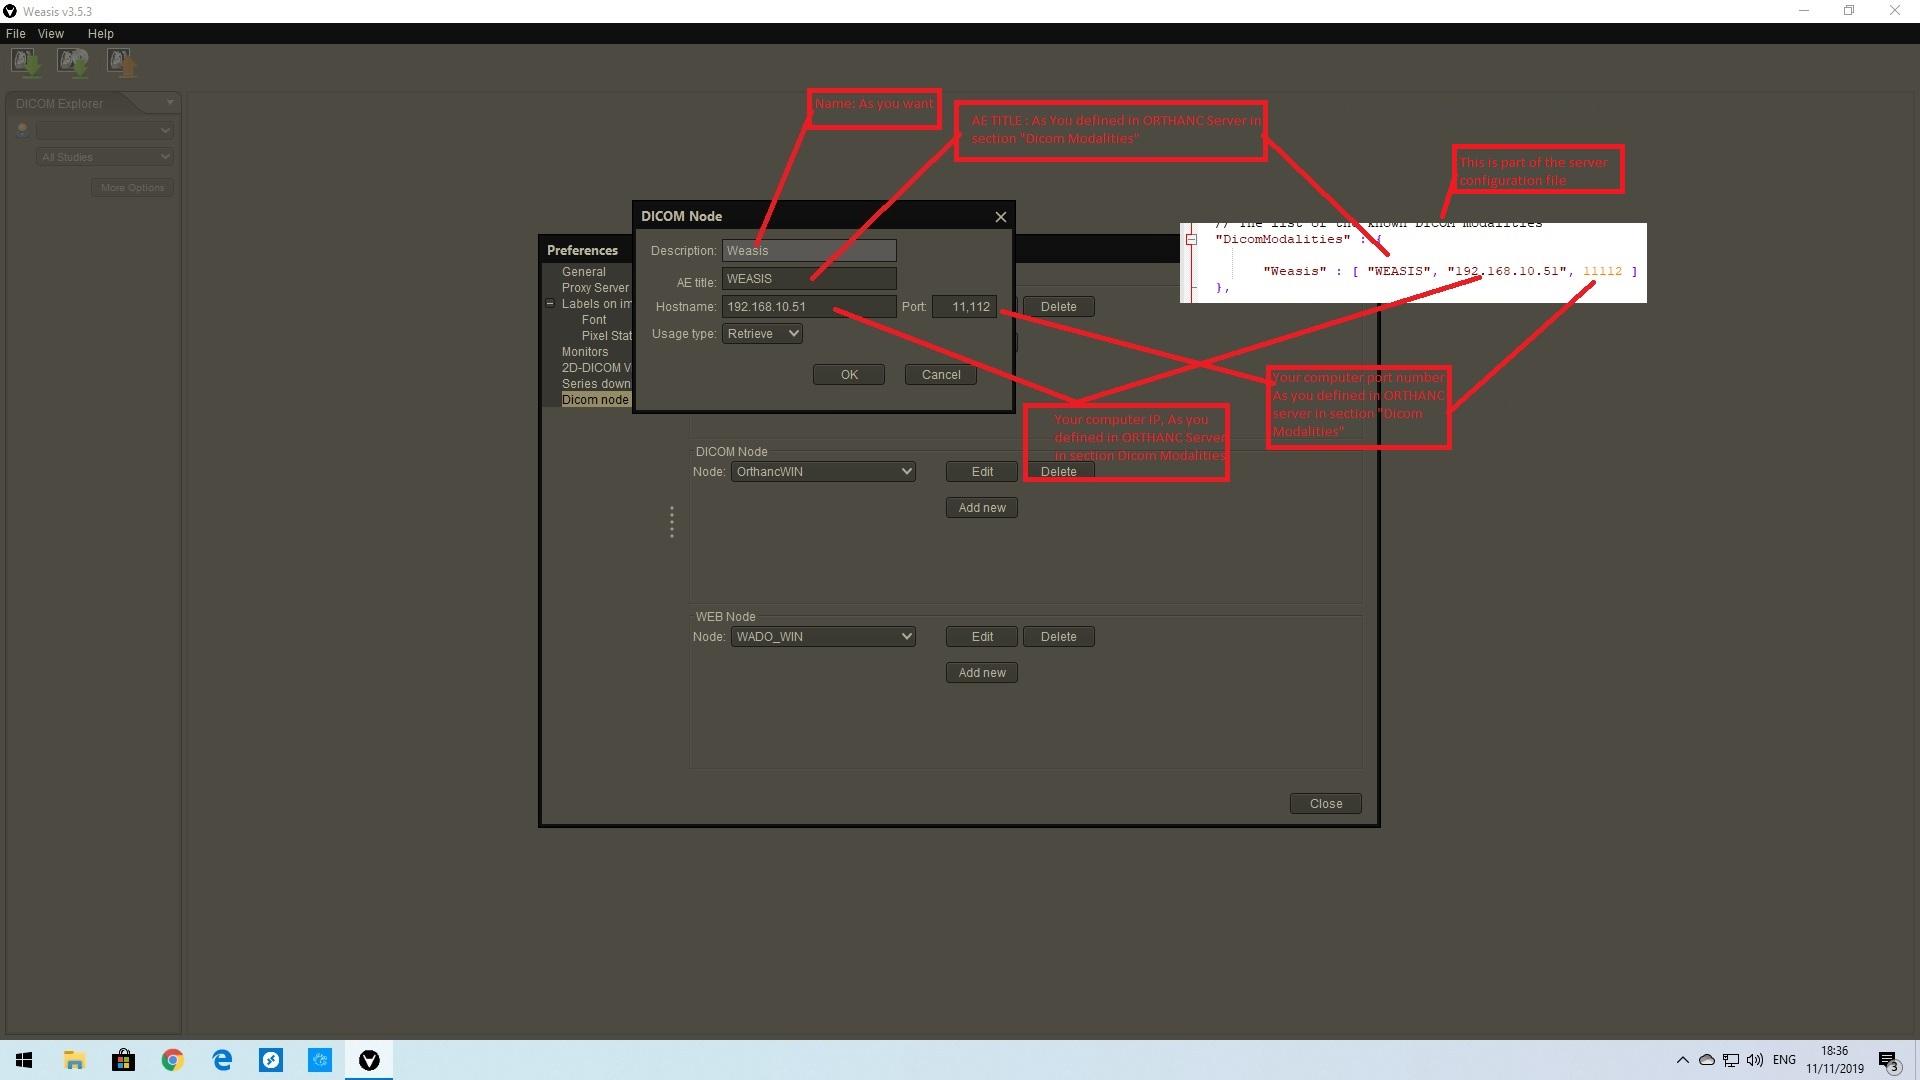Collapse the Labels on image tree node
The image size is (1920, 1080).
[x=550, y=304]
